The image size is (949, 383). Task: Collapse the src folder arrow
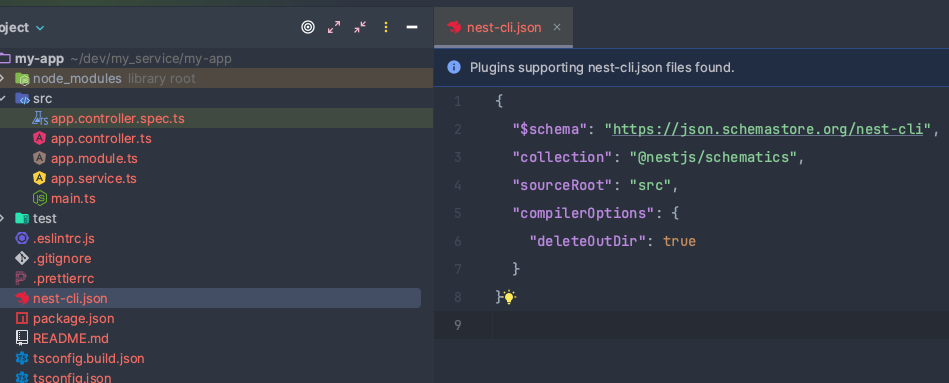click(2, 99)
